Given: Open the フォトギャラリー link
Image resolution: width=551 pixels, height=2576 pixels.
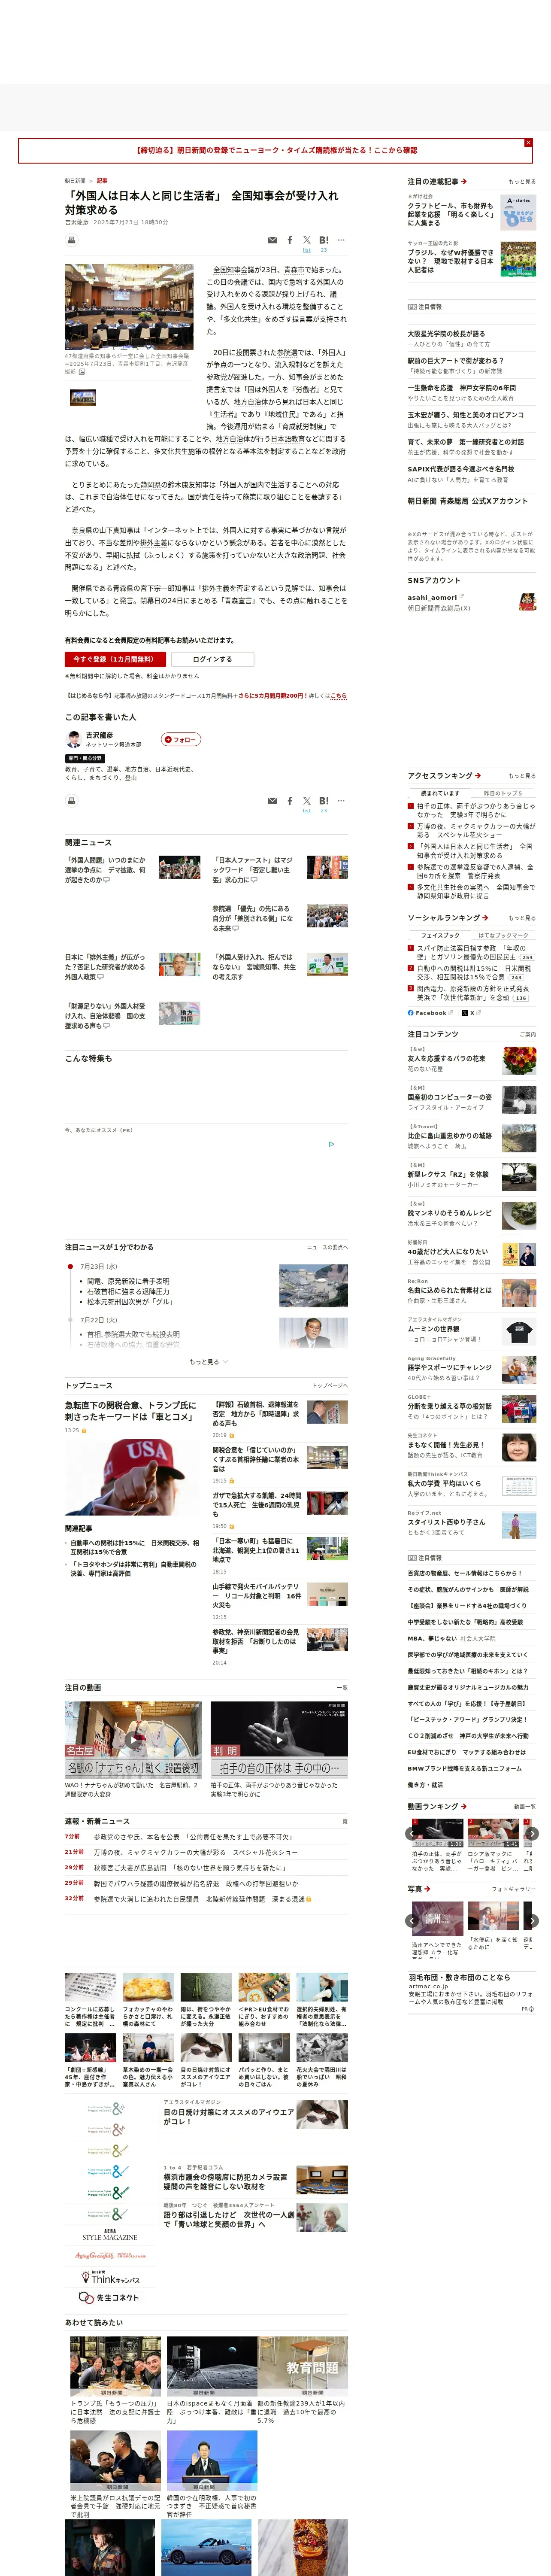Looking at the screenshot, I should tap(514, 1890).
